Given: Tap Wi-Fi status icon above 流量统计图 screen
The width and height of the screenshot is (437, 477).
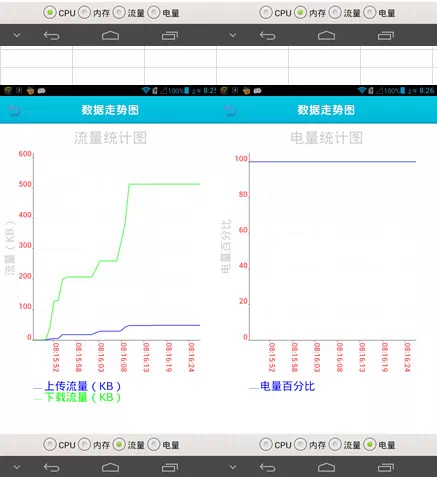Looking at the screenshot, I should pyautogui.click(x=146, y=90).
